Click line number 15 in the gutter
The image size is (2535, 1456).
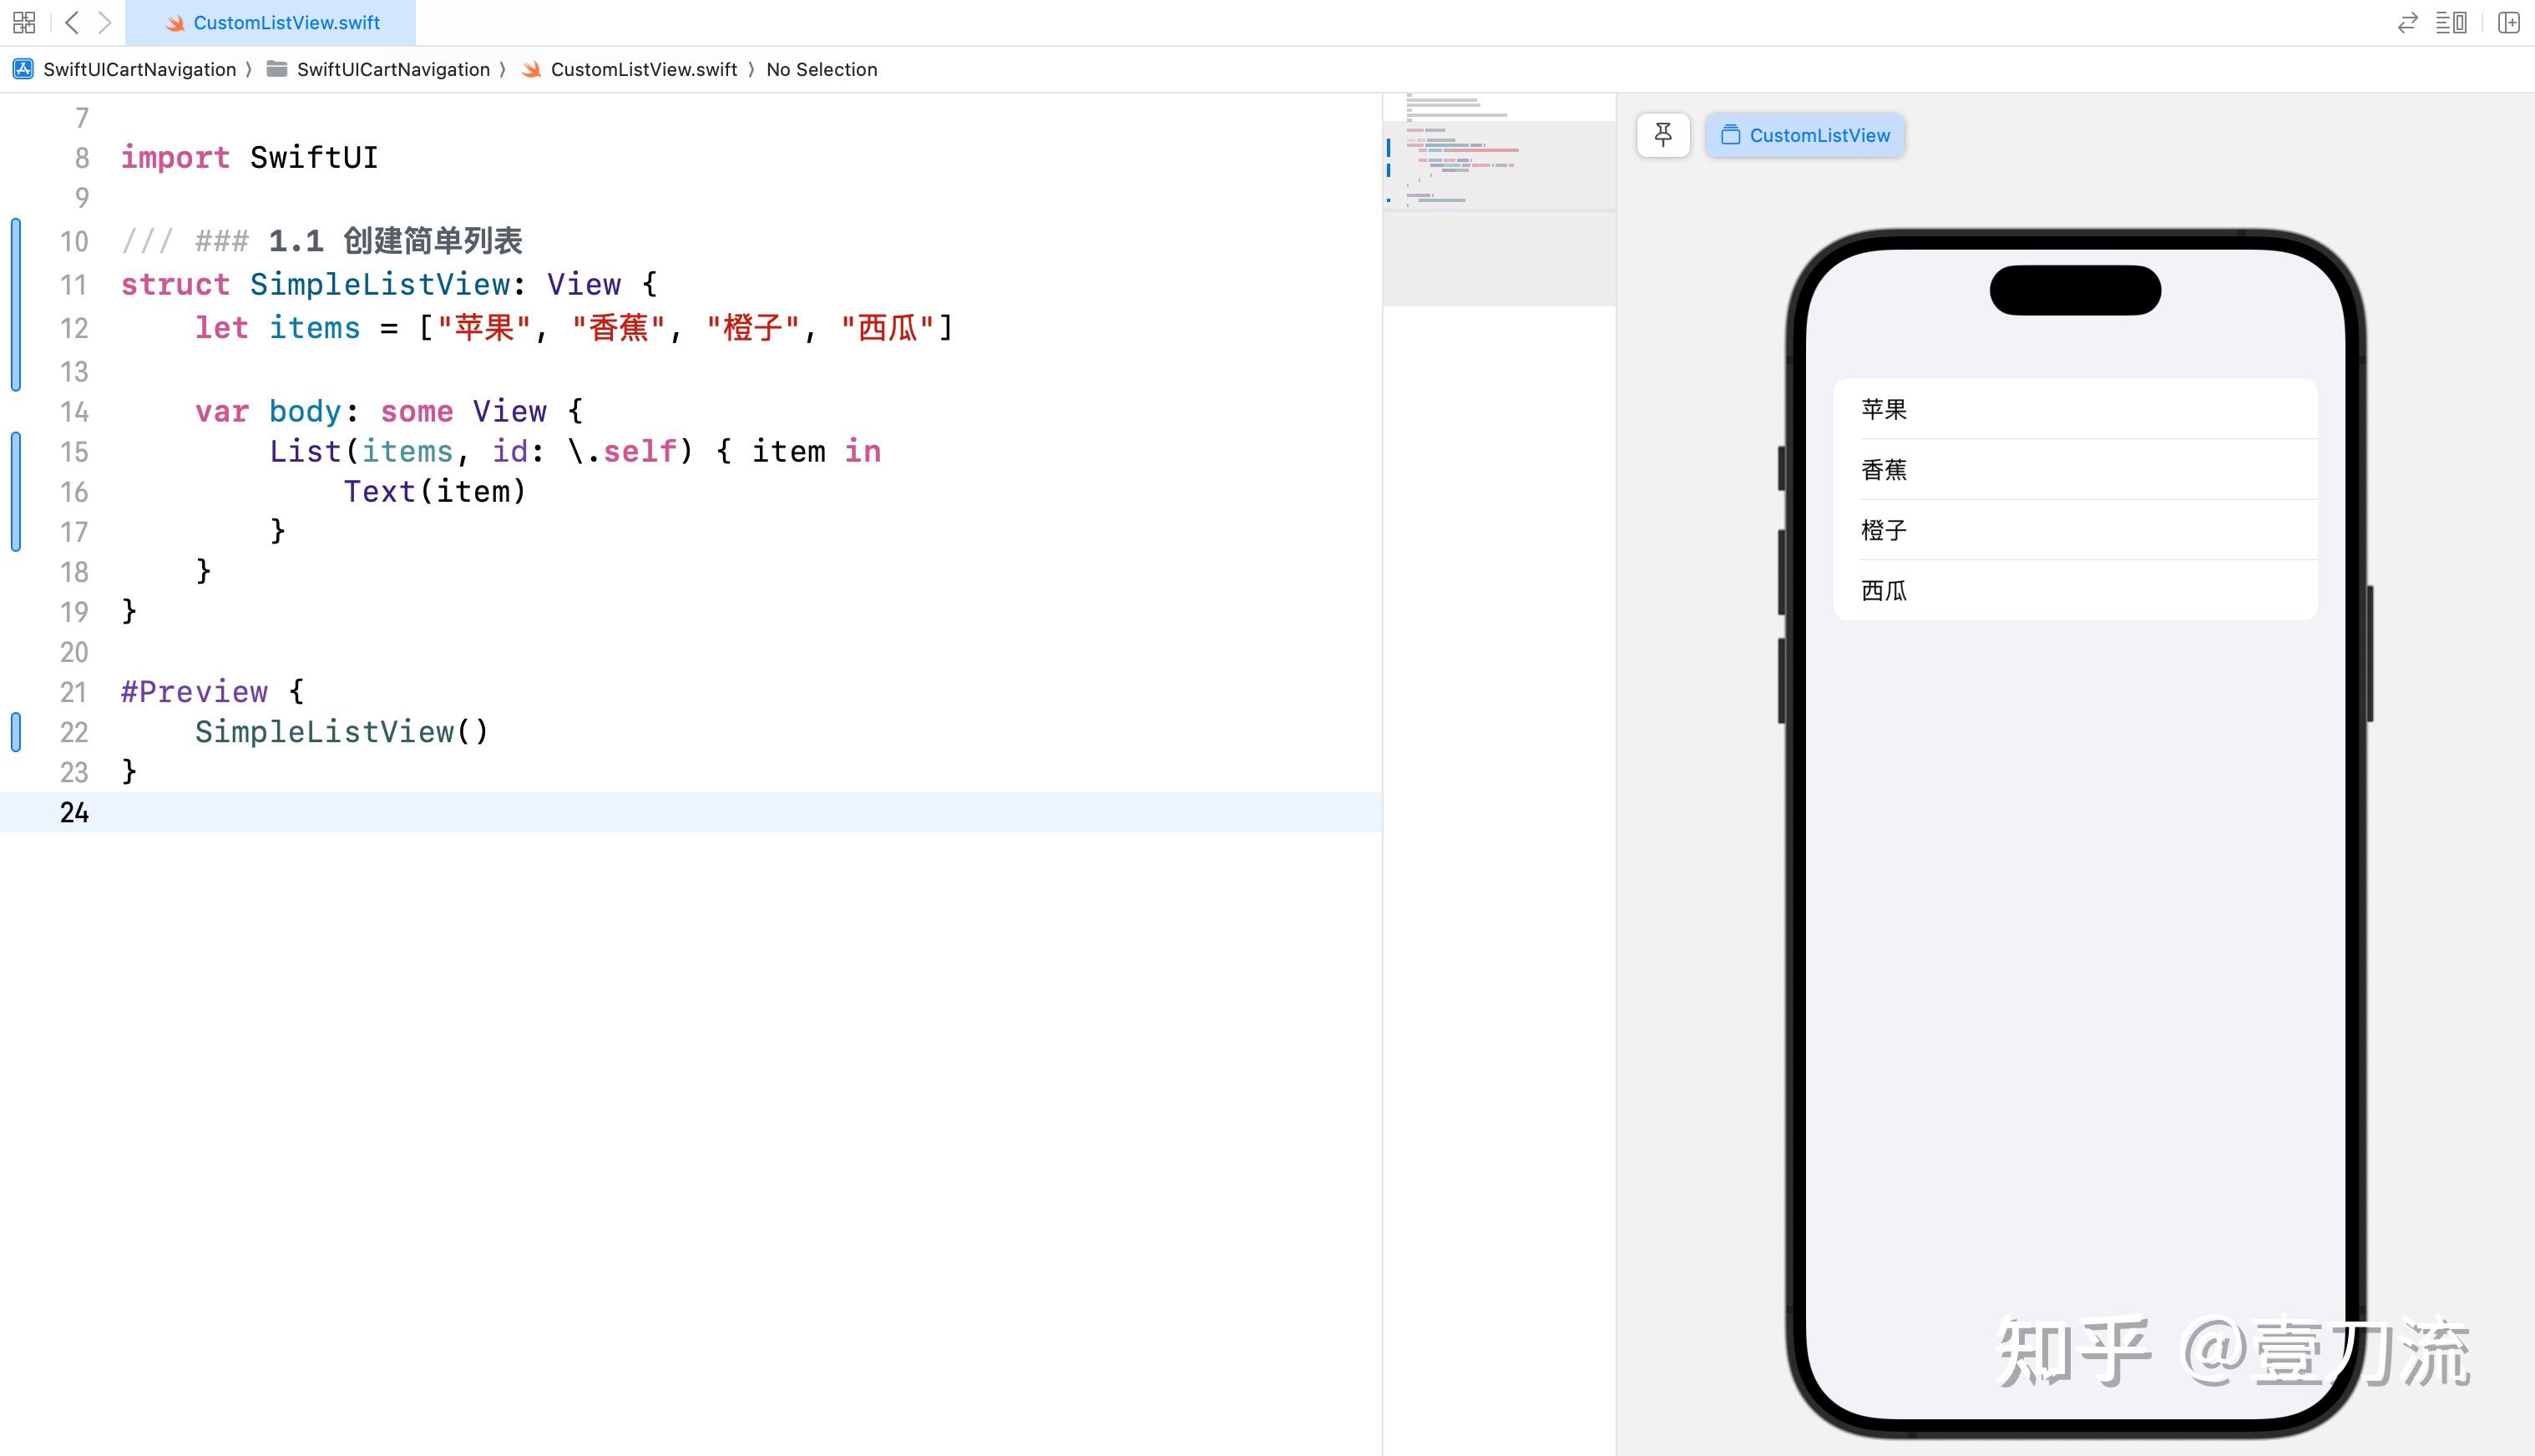(x=74, y=452)
